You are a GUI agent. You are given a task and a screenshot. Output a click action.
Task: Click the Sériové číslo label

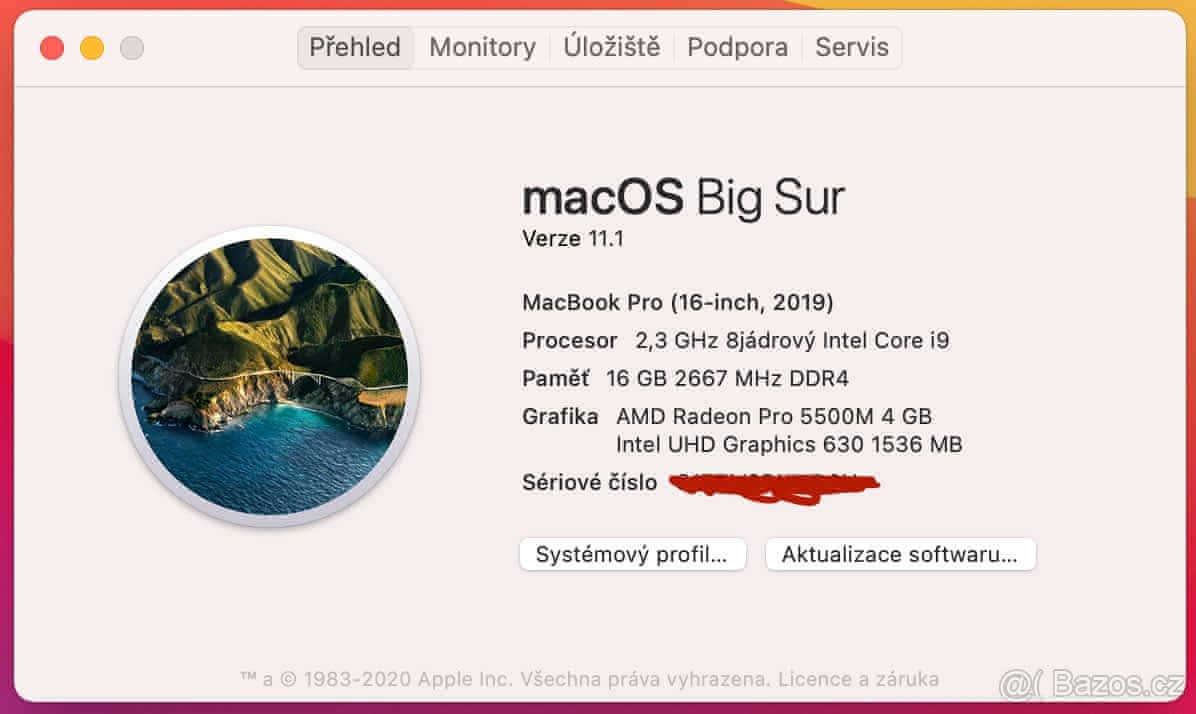590,483
